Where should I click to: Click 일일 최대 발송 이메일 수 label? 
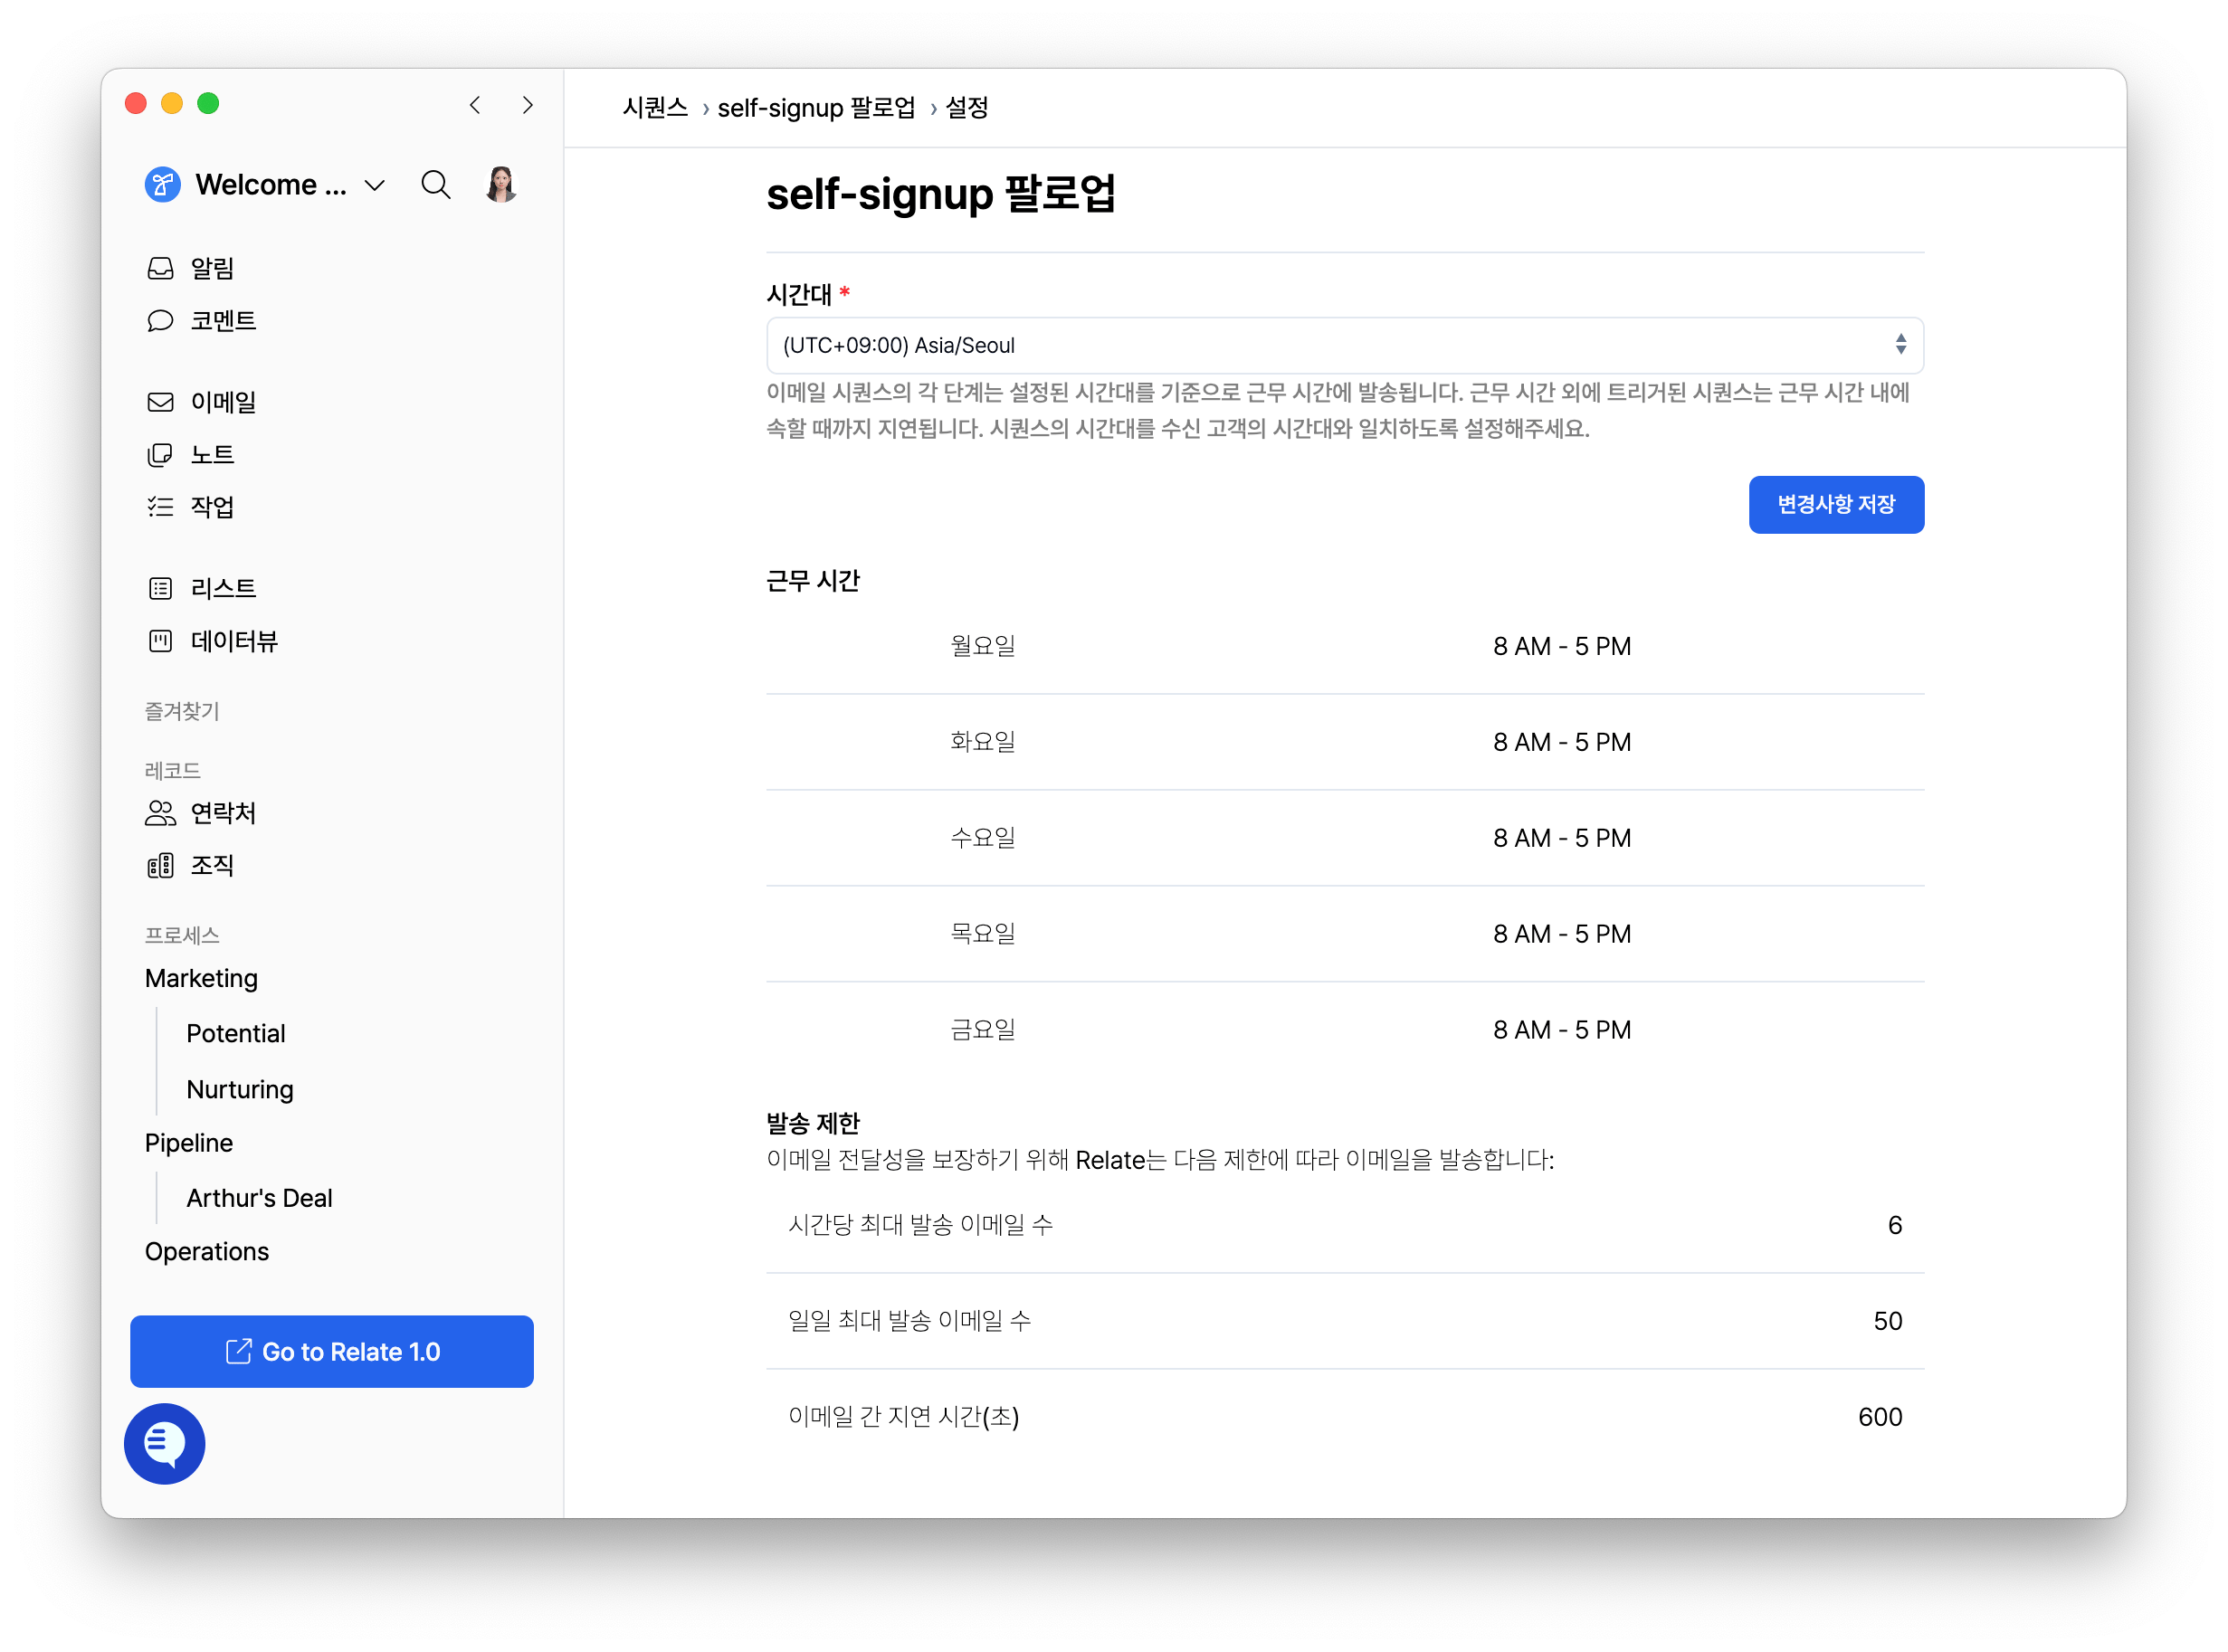click(909, 1322)
